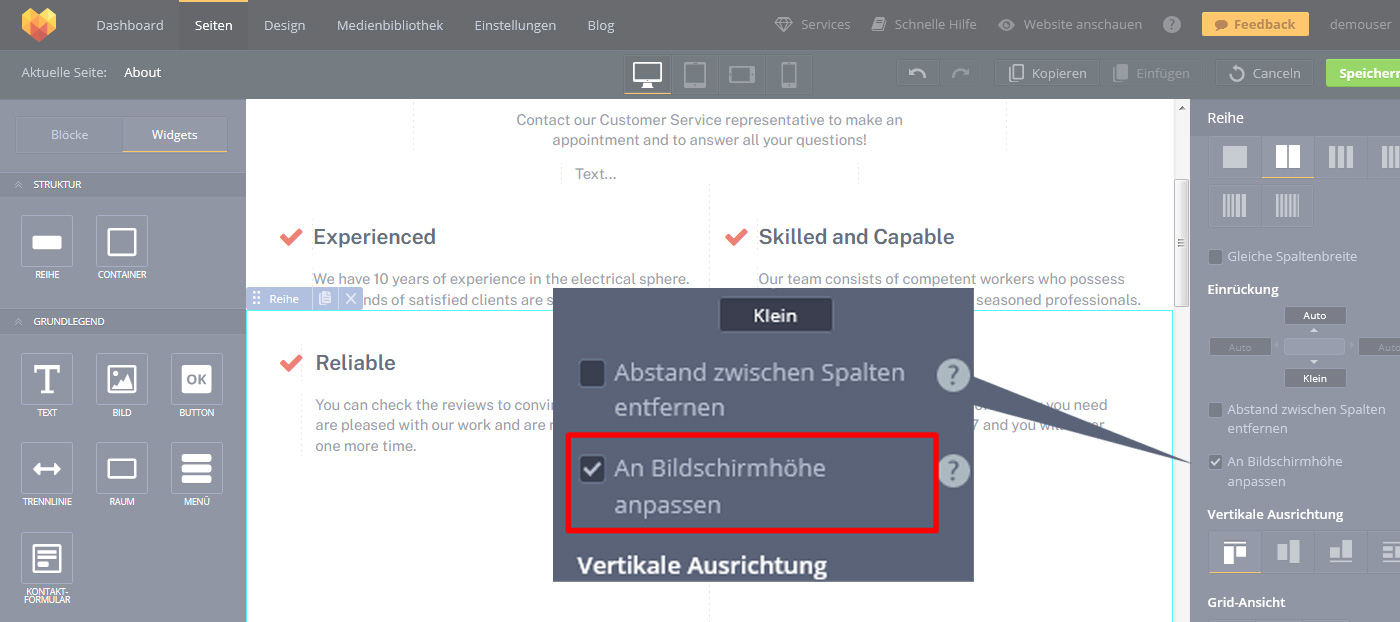
Task: Add the Text widget icon
Action: pyautogui.click(x=47, y=380)
